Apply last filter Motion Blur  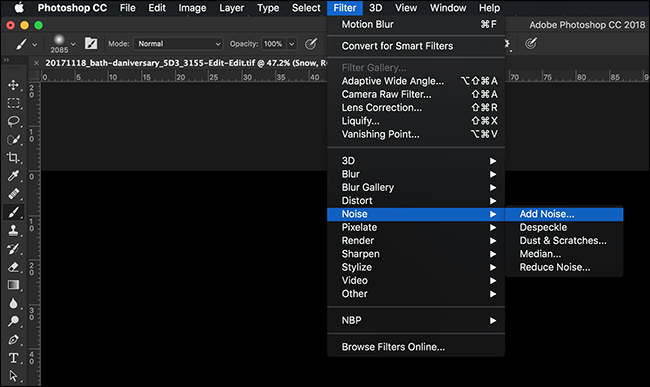coord(416,24)
